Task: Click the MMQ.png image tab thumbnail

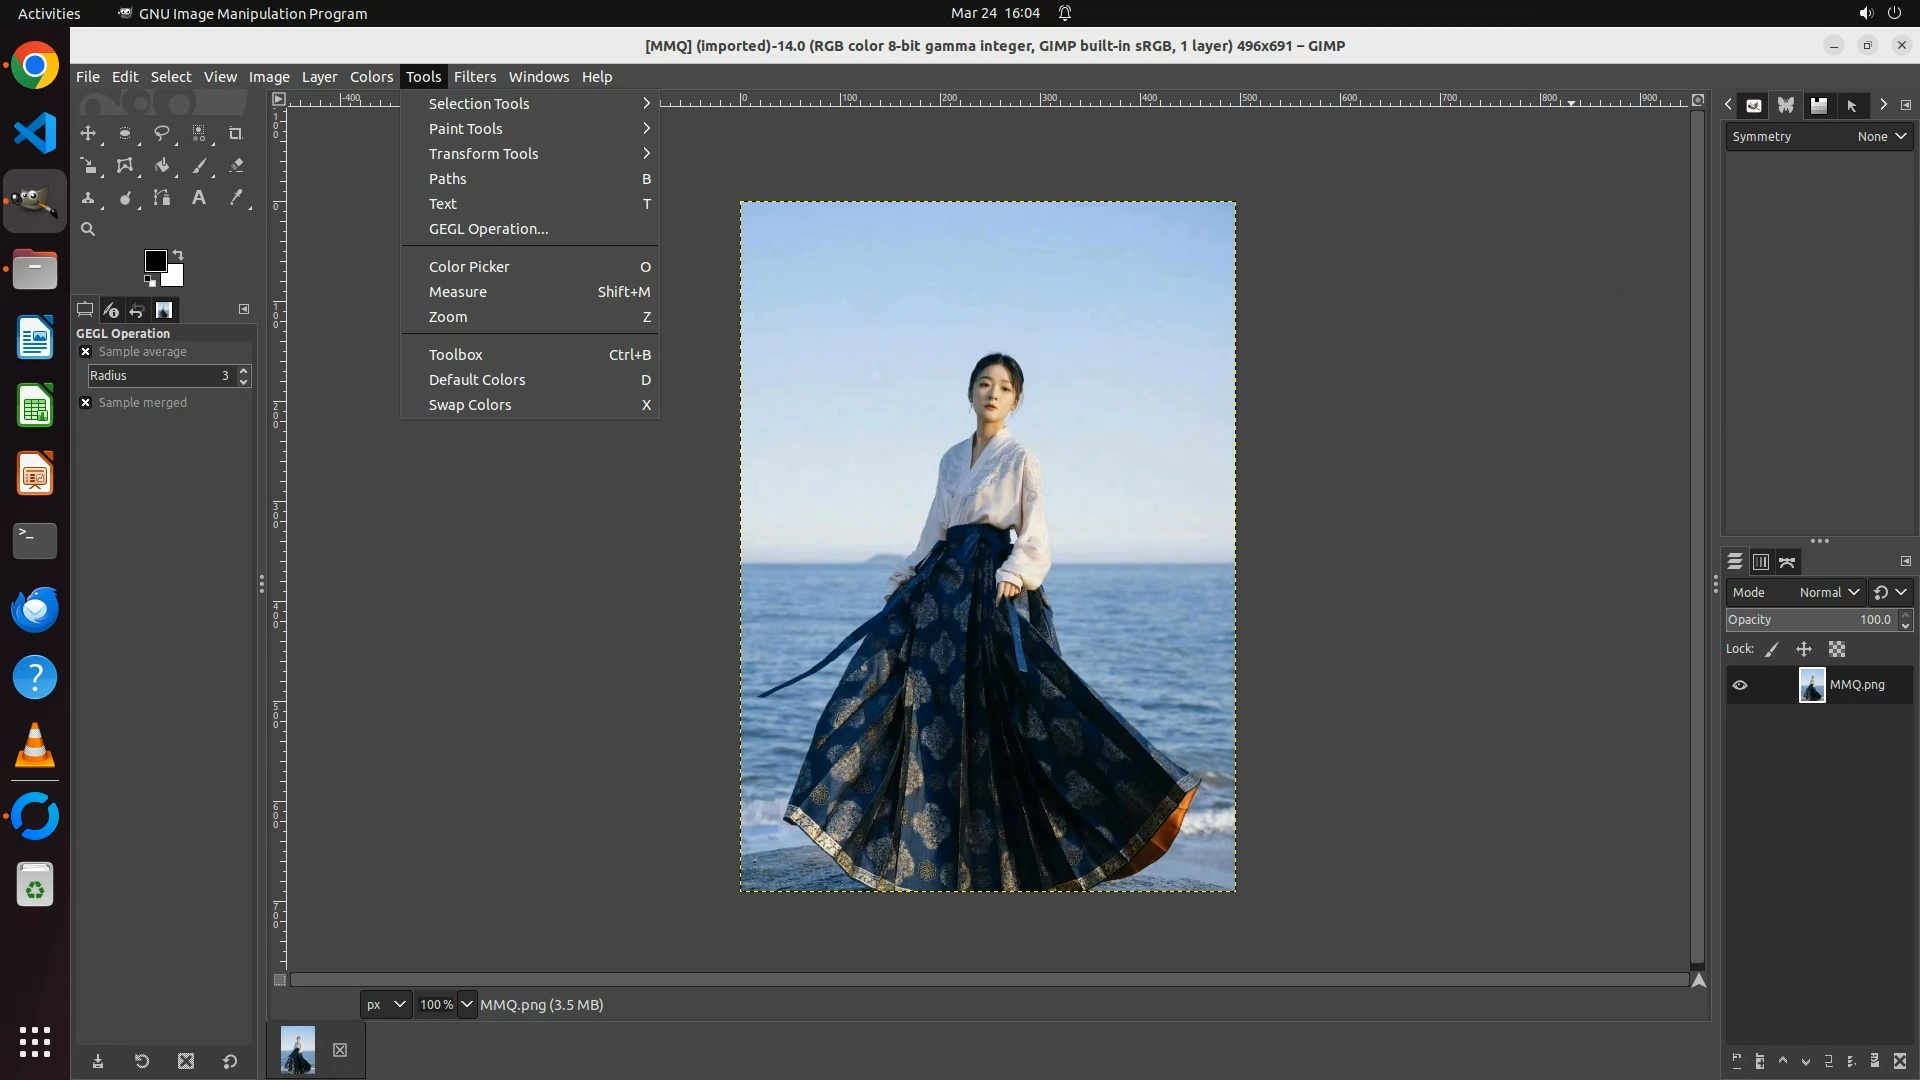Action: pos(298,1050)
